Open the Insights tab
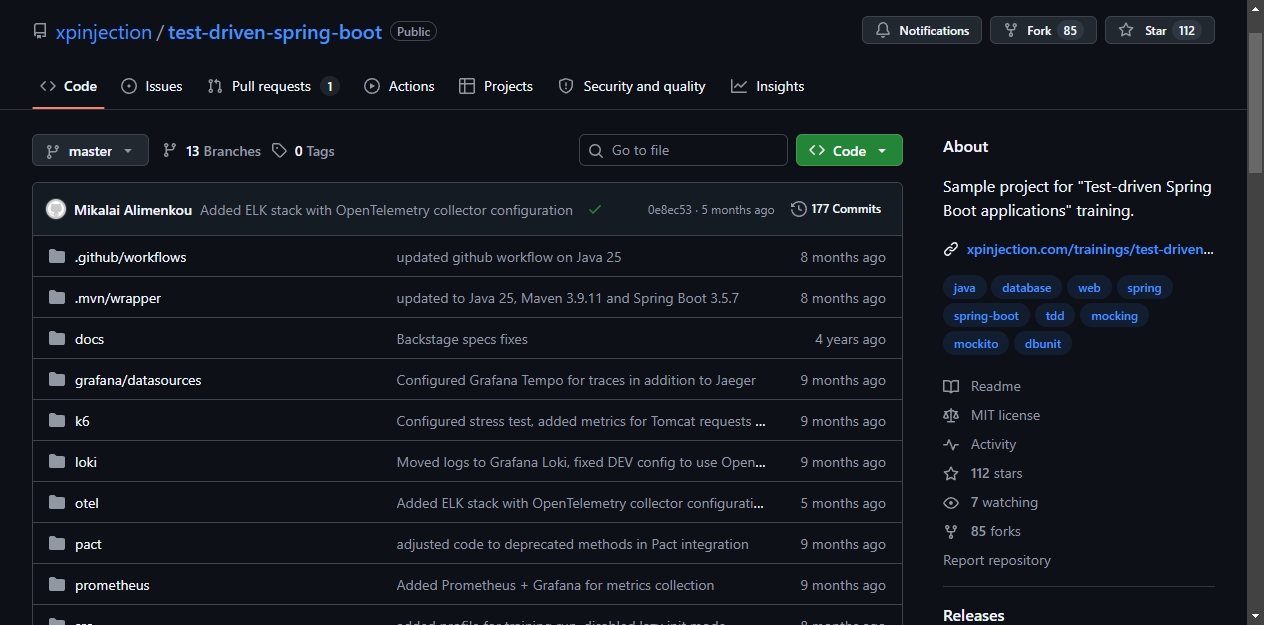The width and height of the screenshot is (1264, 625). pos(768,87)
